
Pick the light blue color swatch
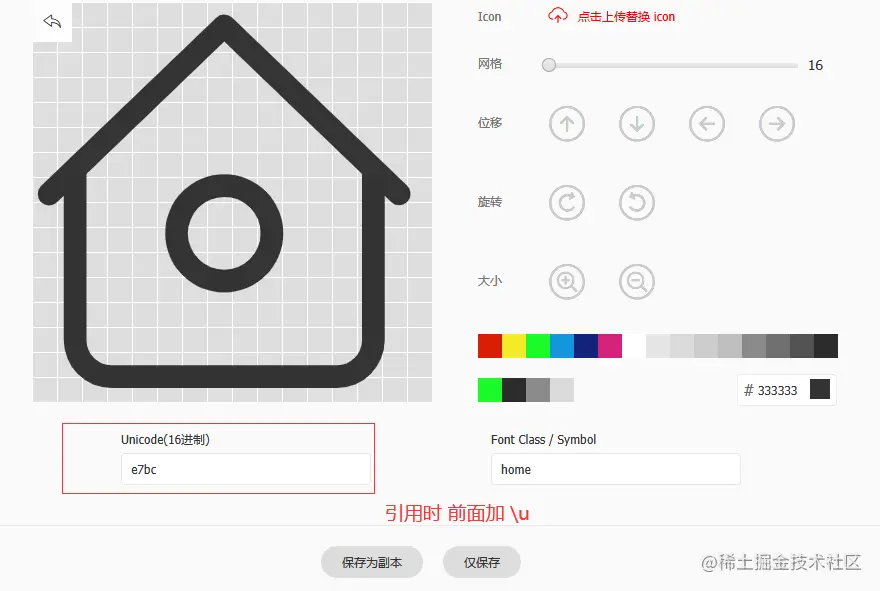(x=562, y=346)
